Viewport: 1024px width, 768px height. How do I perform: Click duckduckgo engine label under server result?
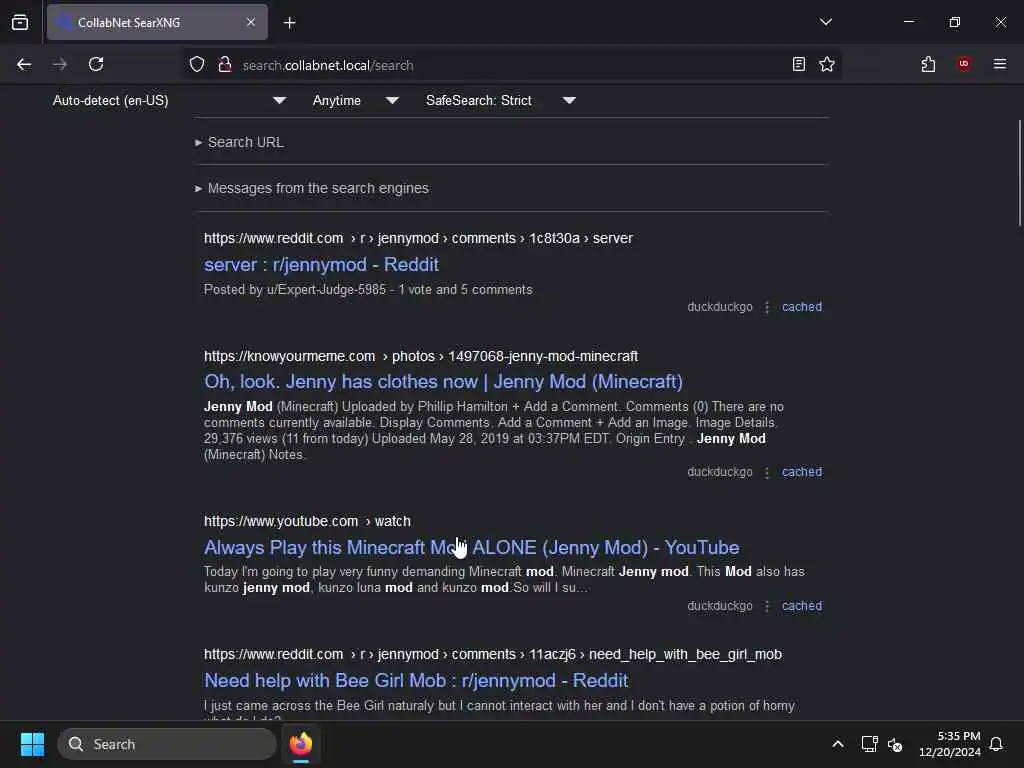[720, 307]
